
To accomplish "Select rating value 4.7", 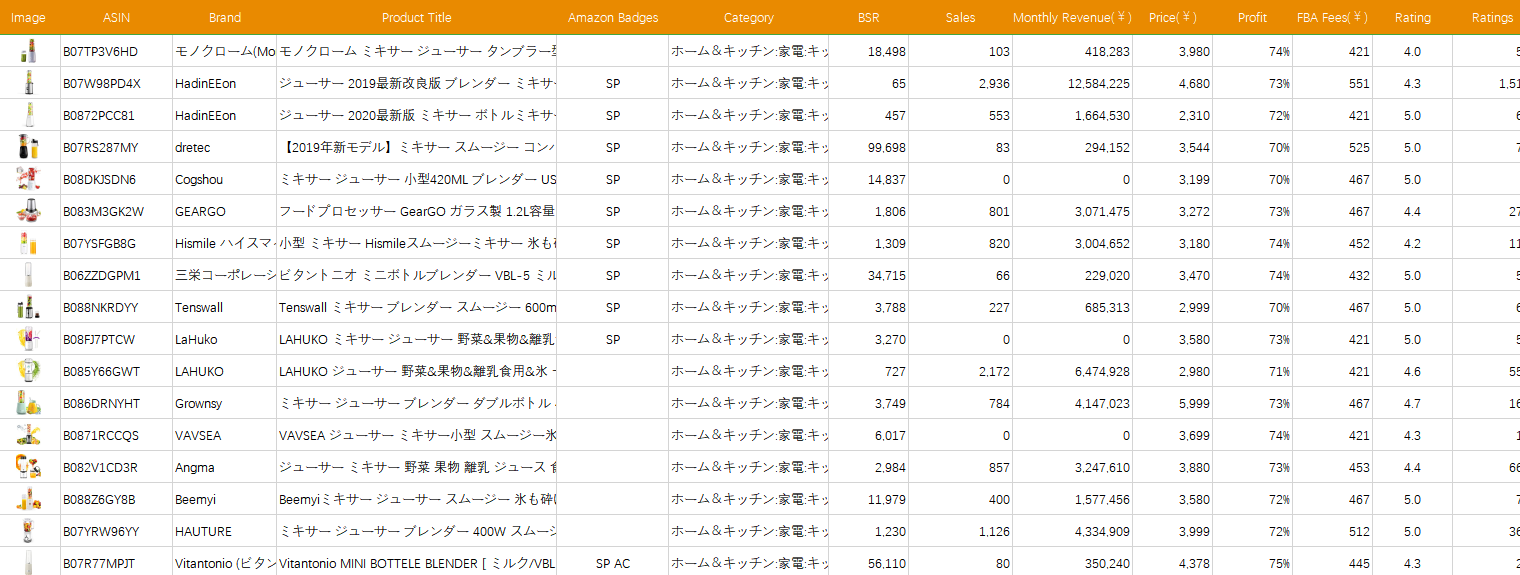I will point(1412,404).
